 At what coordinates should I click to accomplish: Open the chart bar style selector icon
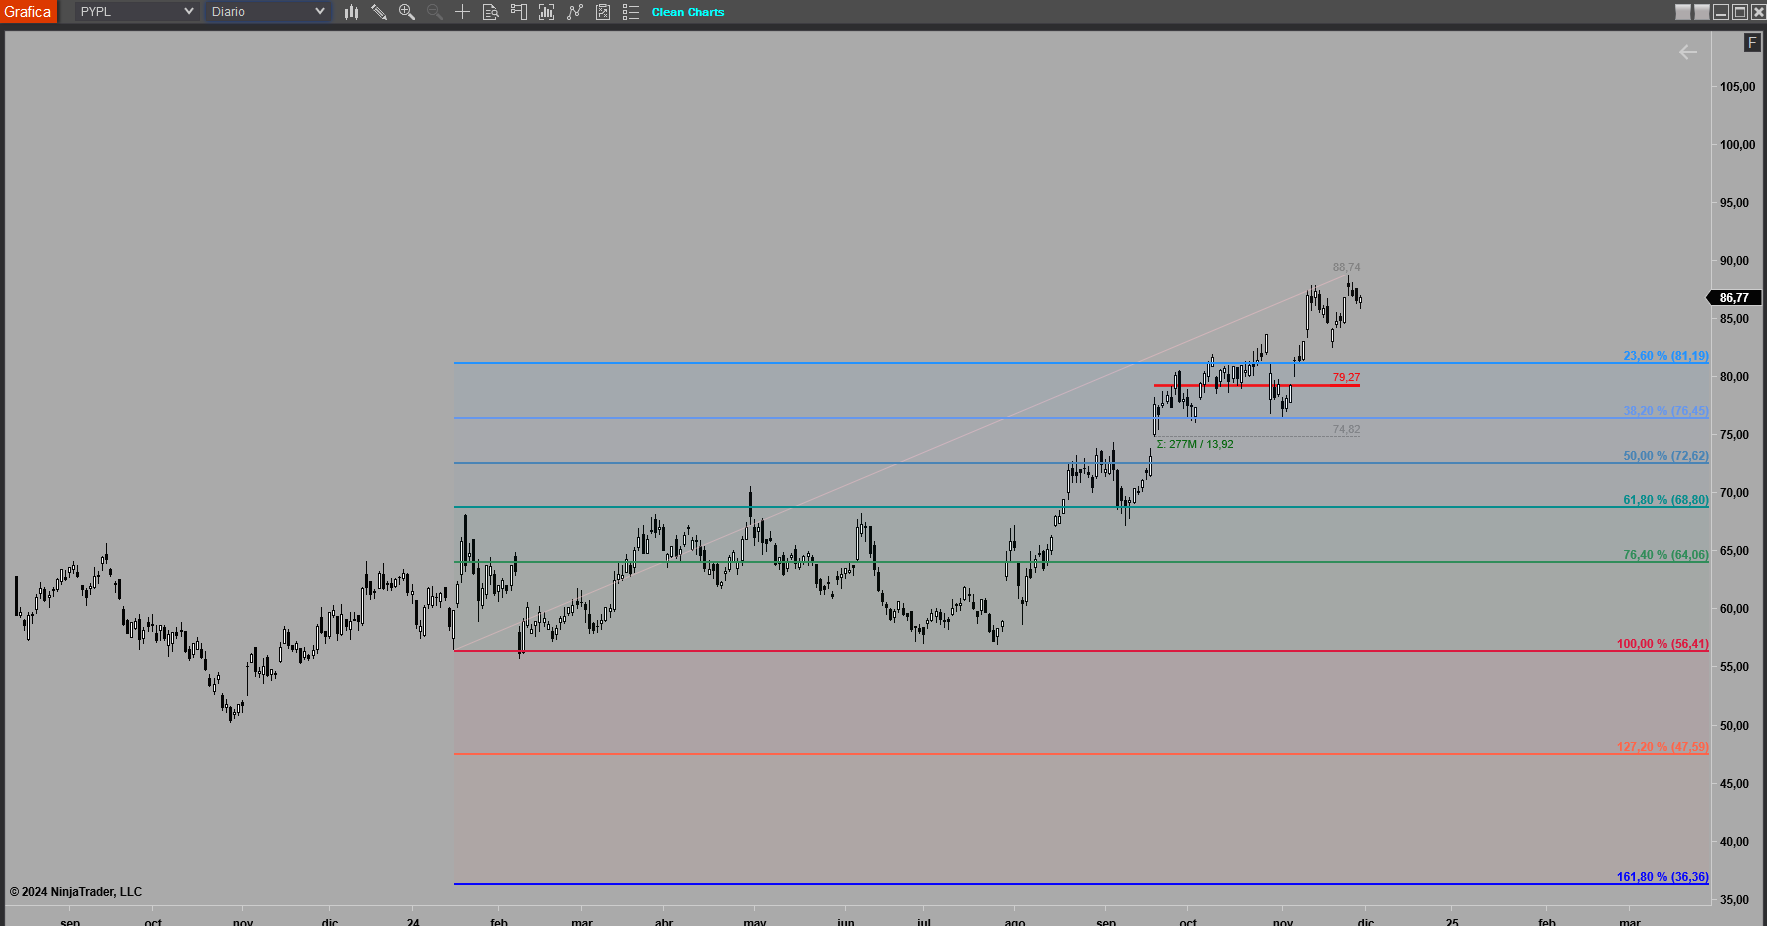point(351,12)
